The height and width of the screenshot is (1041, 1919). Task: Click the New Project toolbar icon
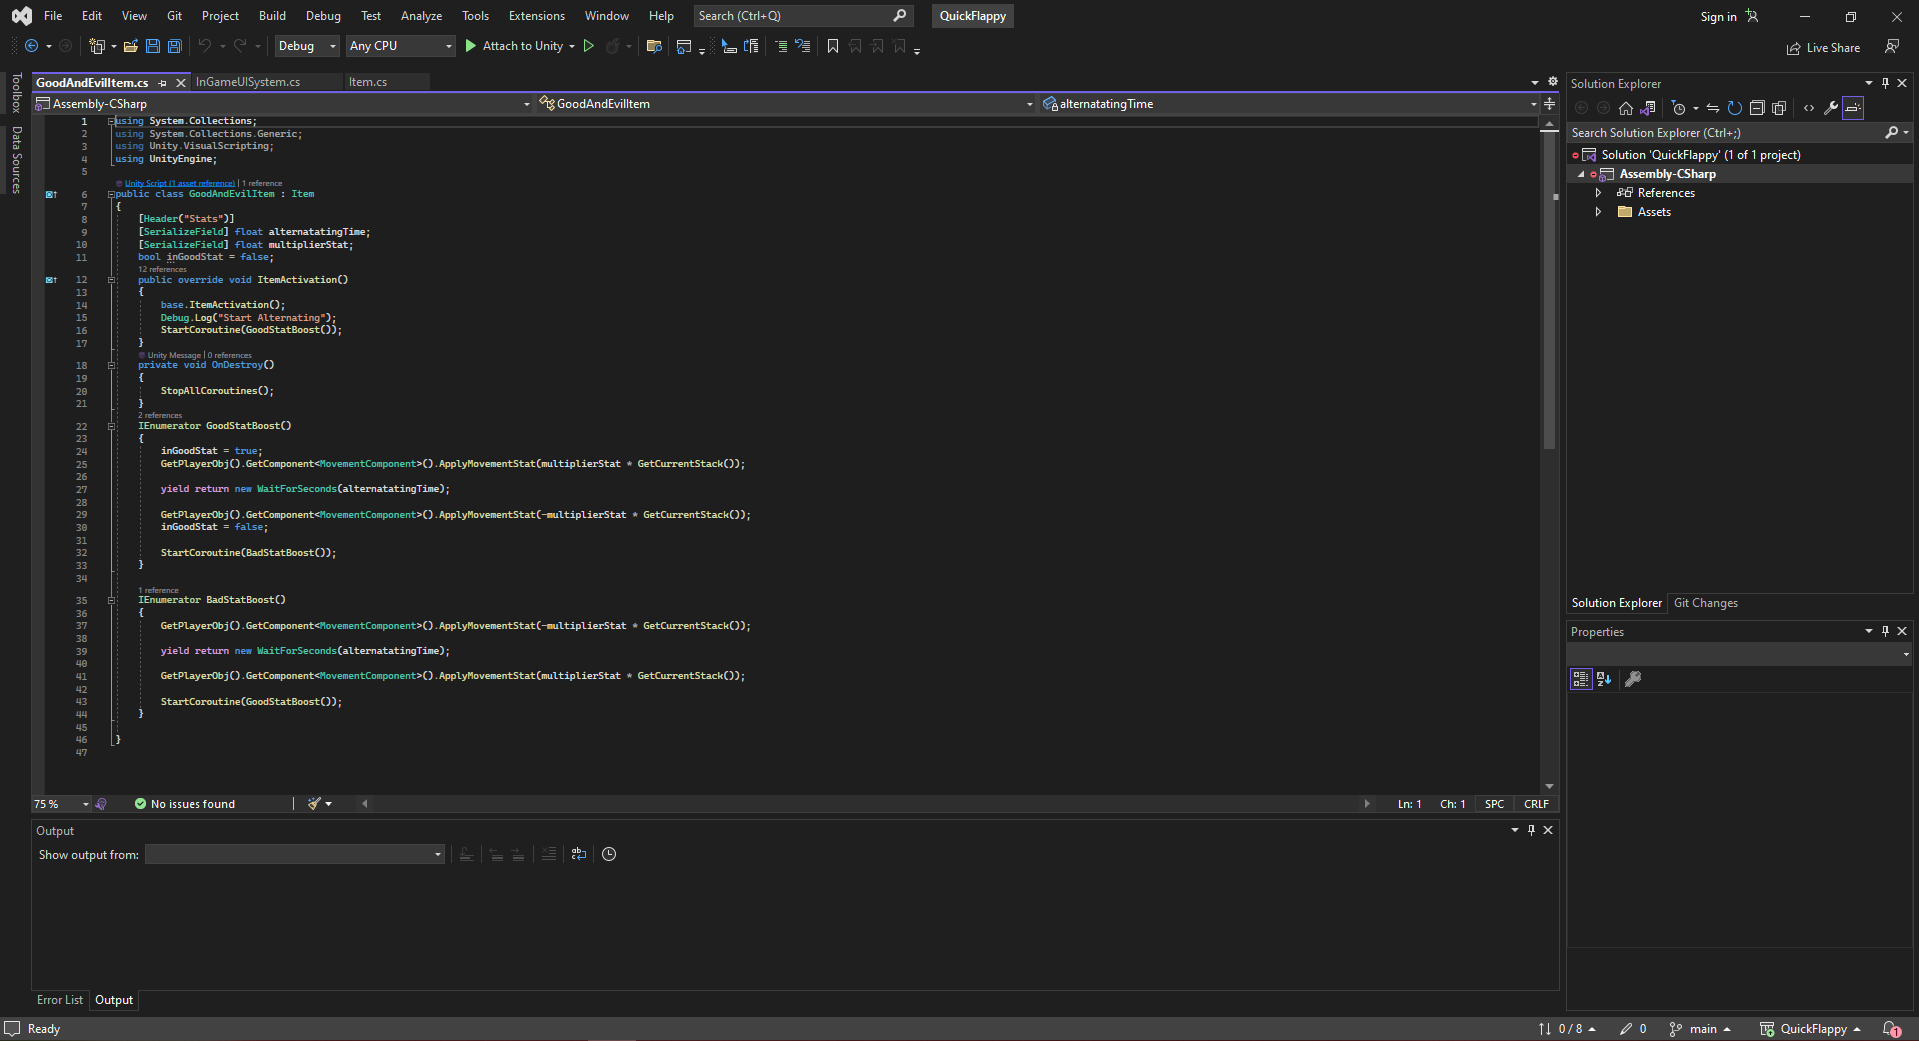point(97,46)
